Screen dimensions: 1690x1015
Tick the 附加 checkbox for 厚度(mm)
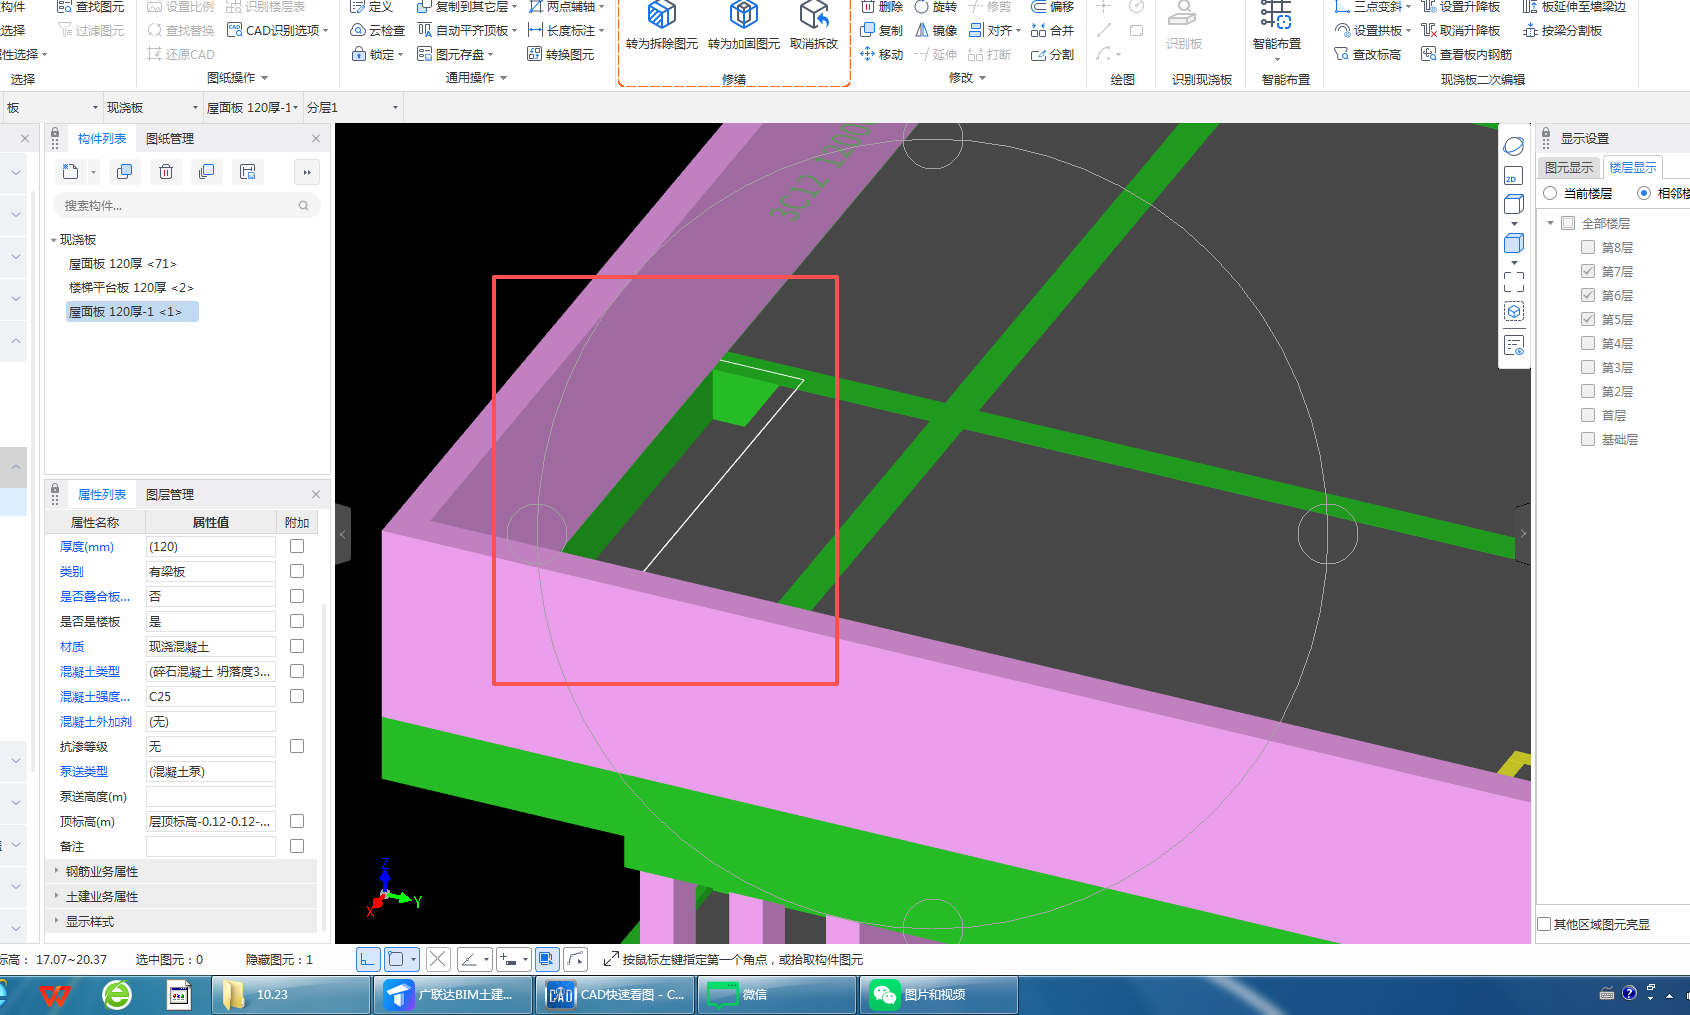(297, 546)
